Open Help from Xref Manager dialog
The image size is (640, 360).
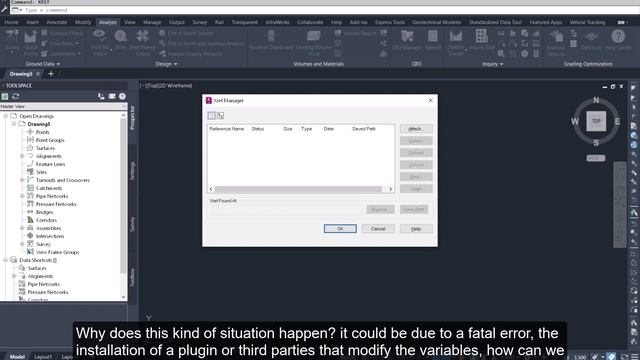pyautogui.click(x=416, y=229)
